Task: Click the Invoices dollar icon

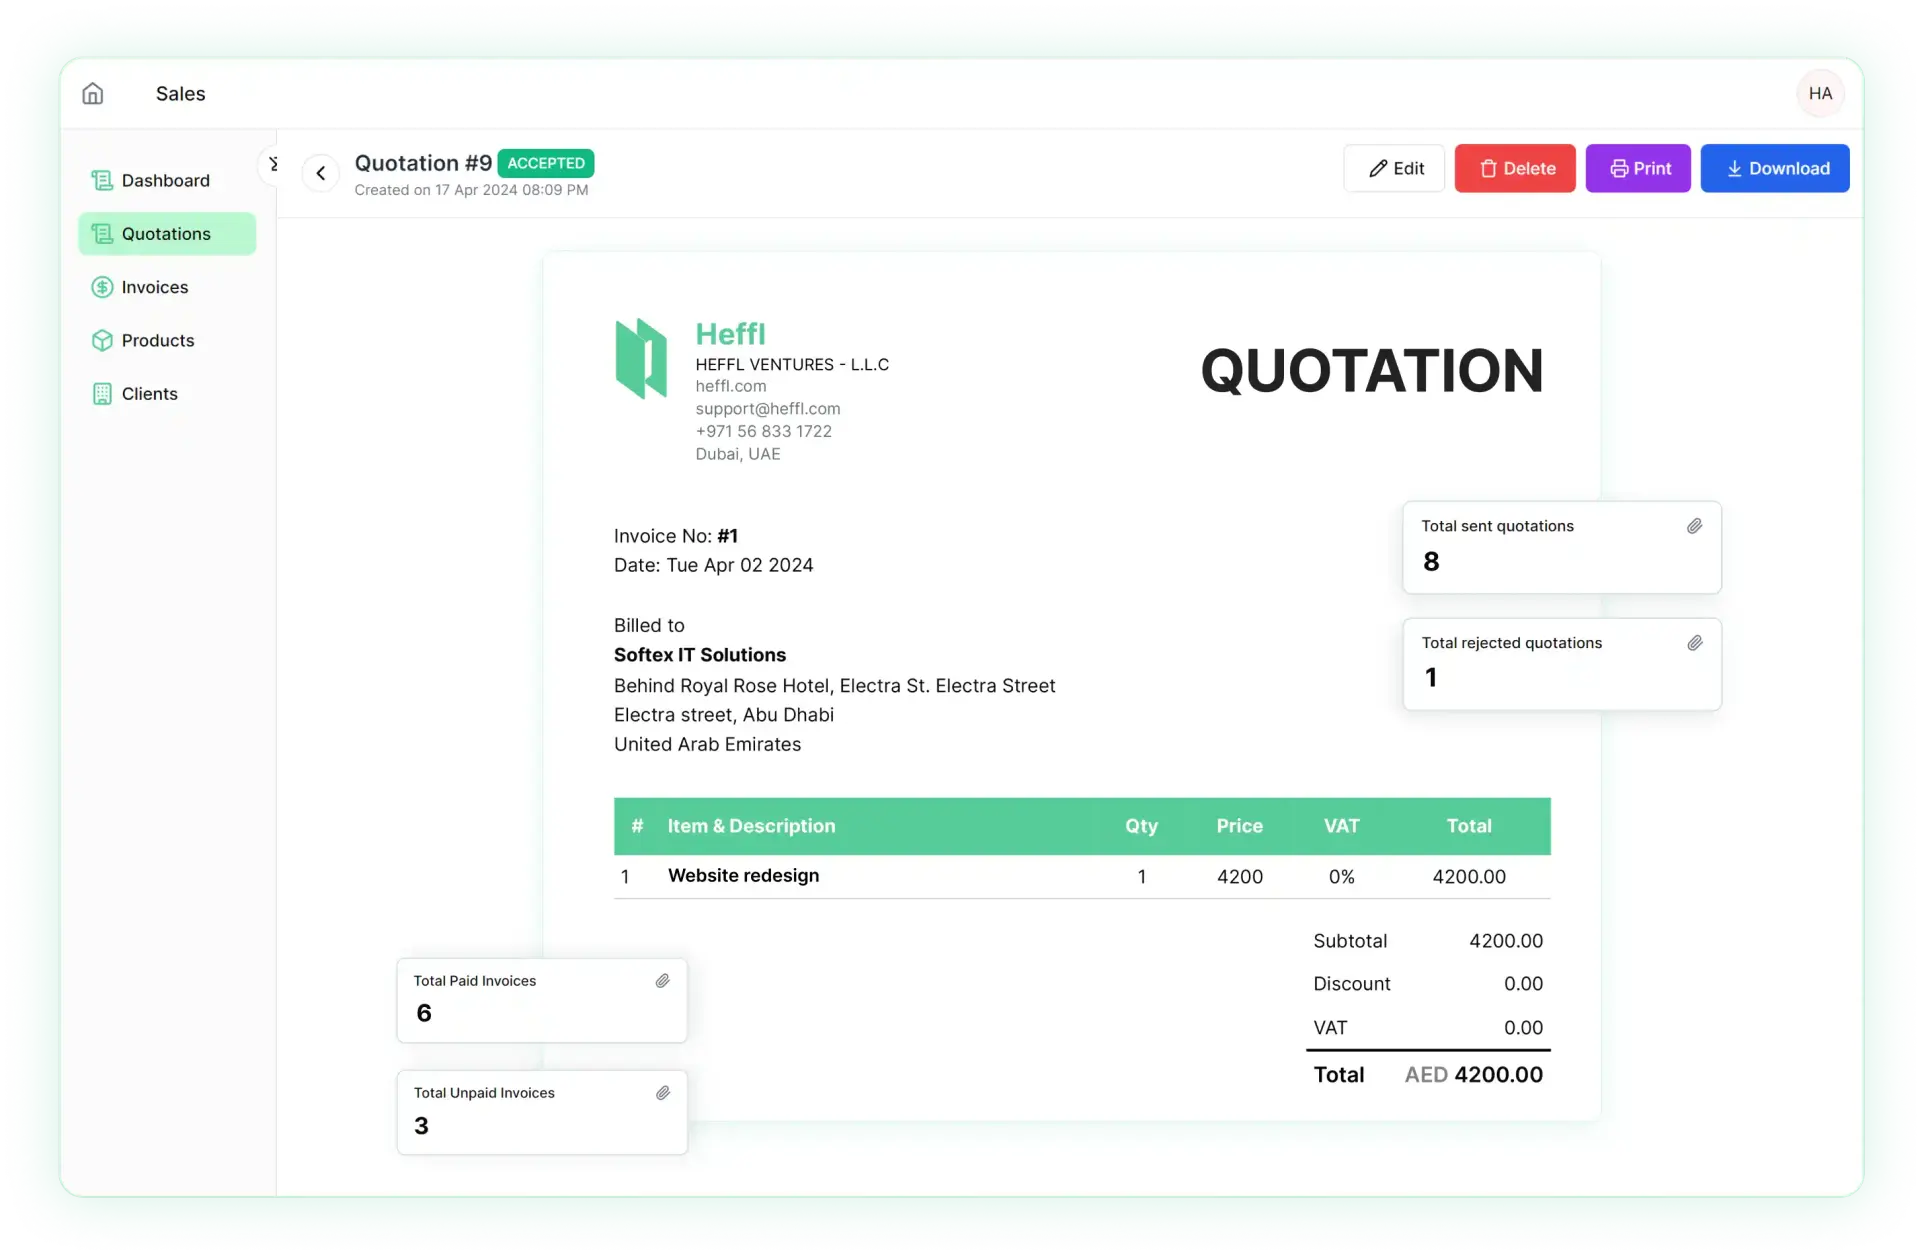Action: click(102, 288)
